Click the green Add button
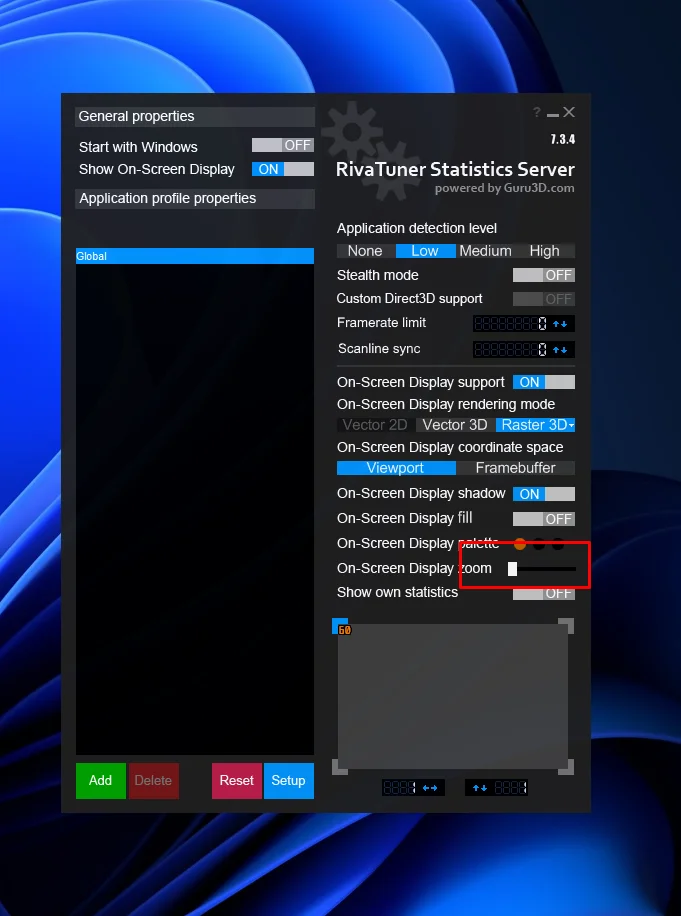Image resolution: width=681 pixels, height=916 pixels. pos(100,780)
